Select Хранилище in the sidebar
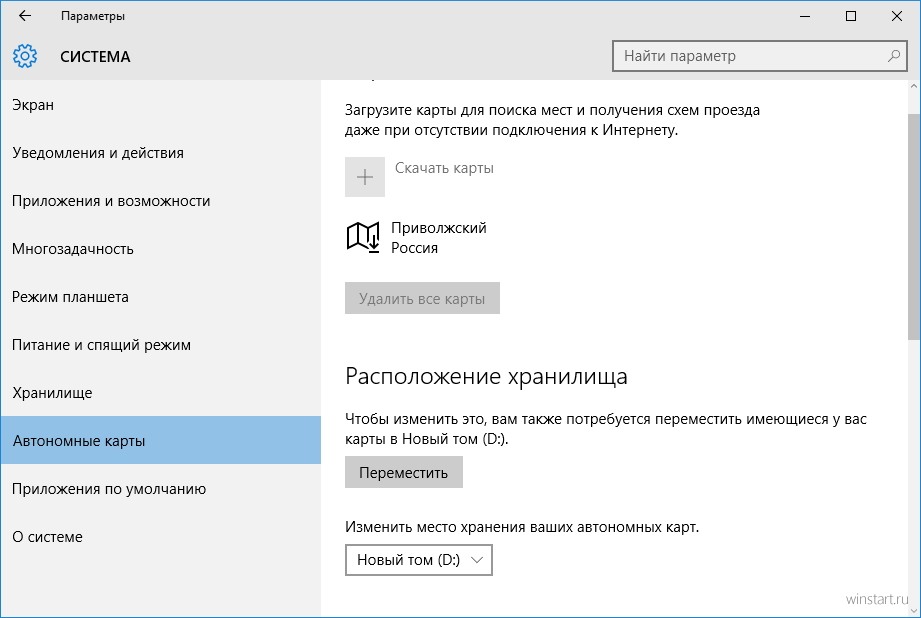921x618 pixels. coord(160,393)
